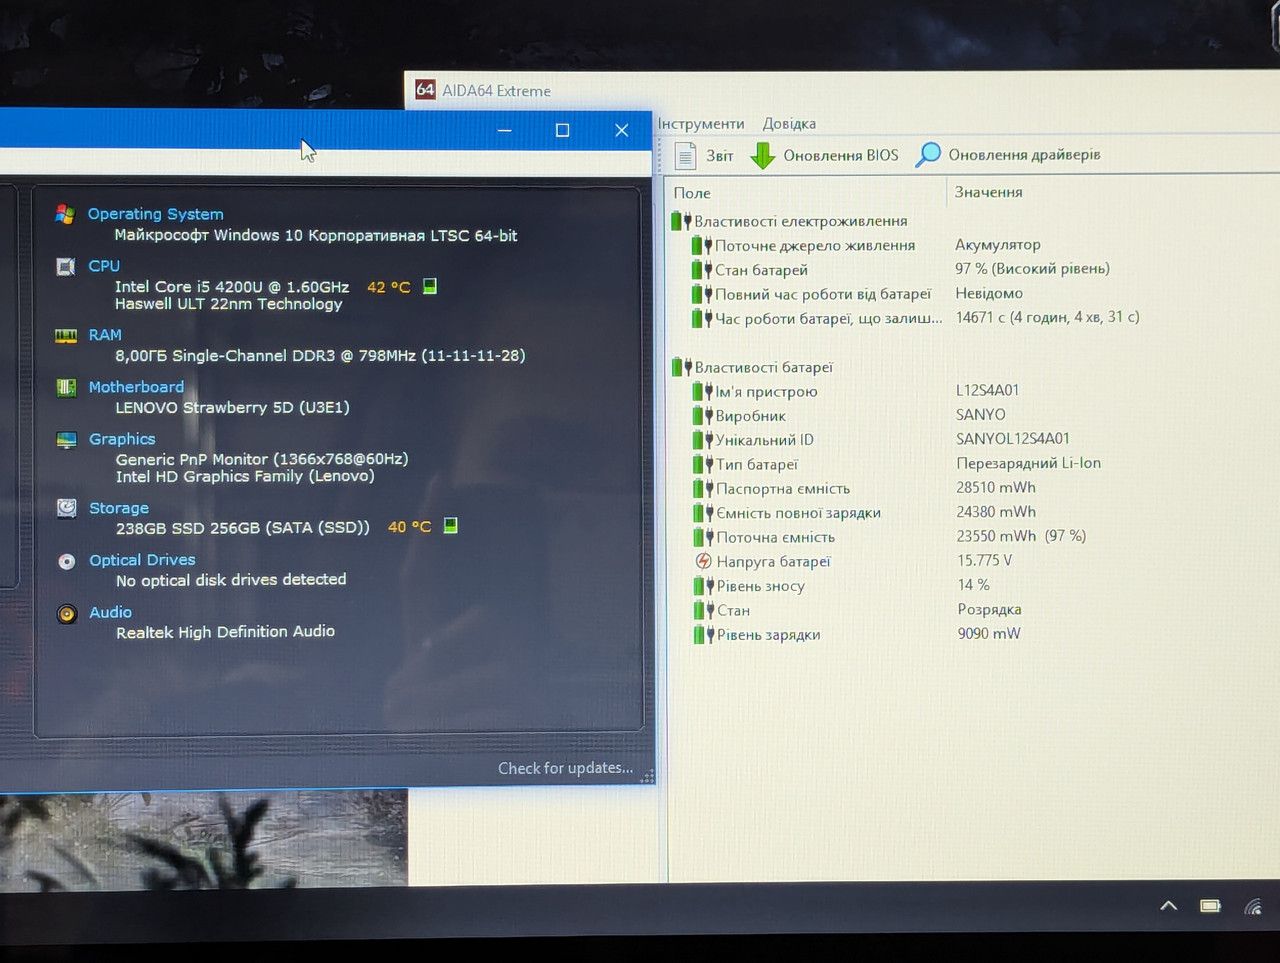Click the Motherboard icon

tap(67, 388)
